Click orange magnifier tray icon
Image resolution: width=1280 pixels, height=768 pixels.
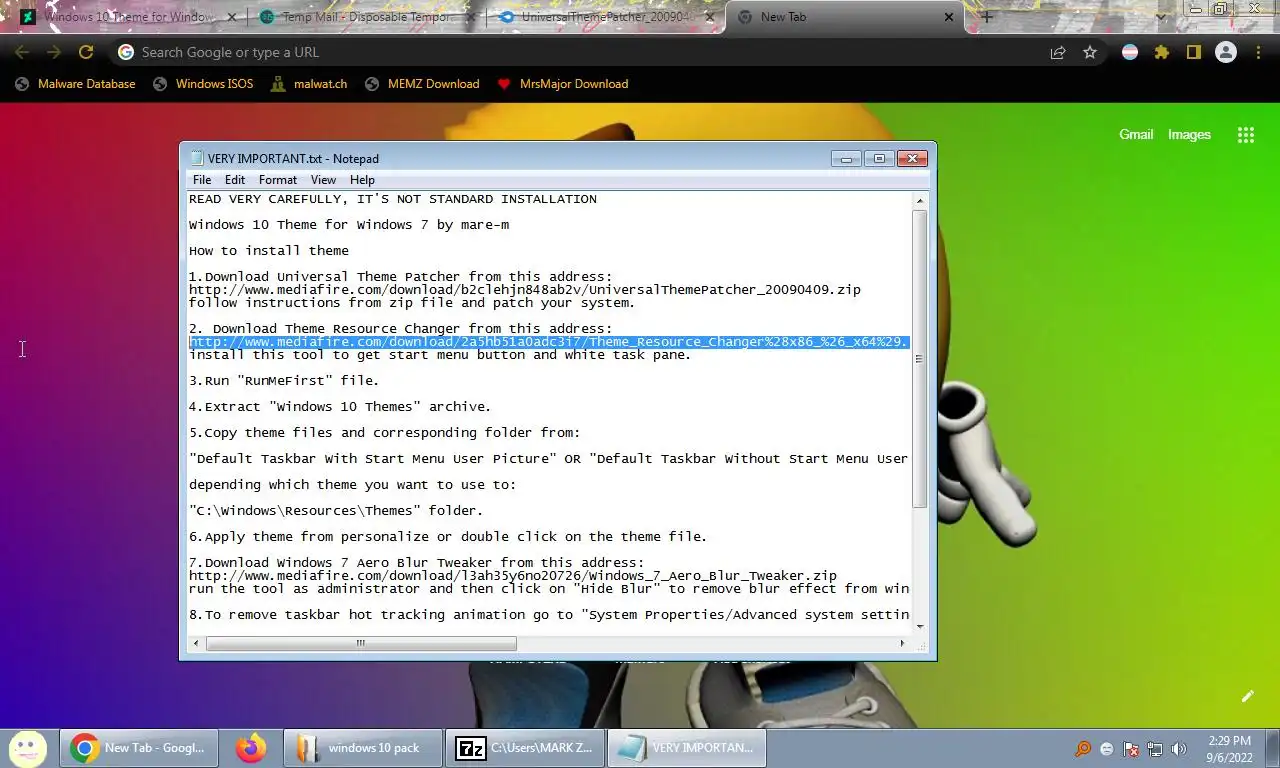pos(1083,748)
